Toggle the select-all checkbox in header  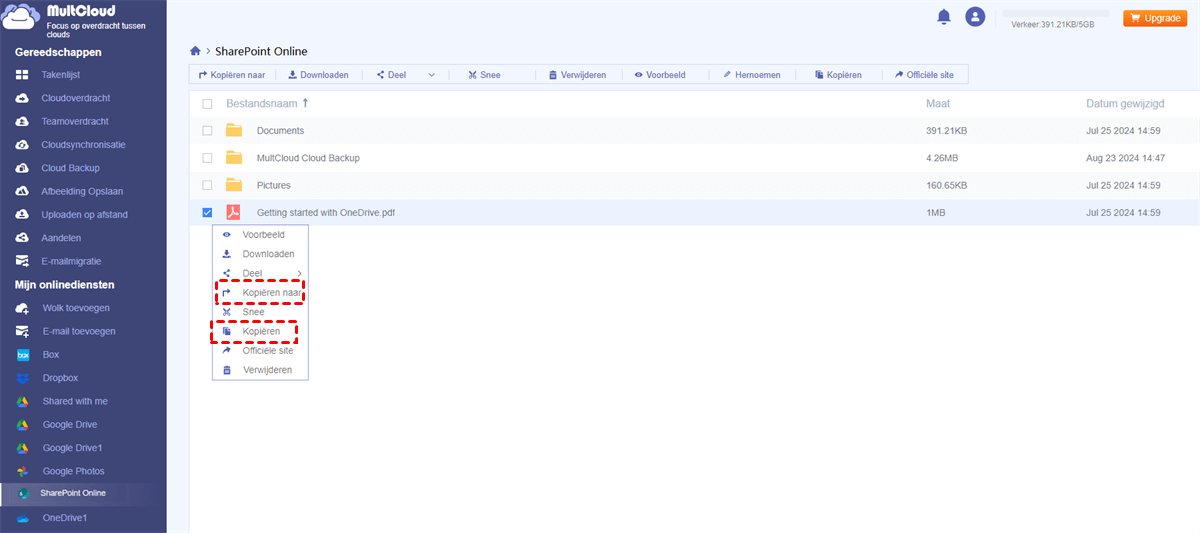click(207, 104)
